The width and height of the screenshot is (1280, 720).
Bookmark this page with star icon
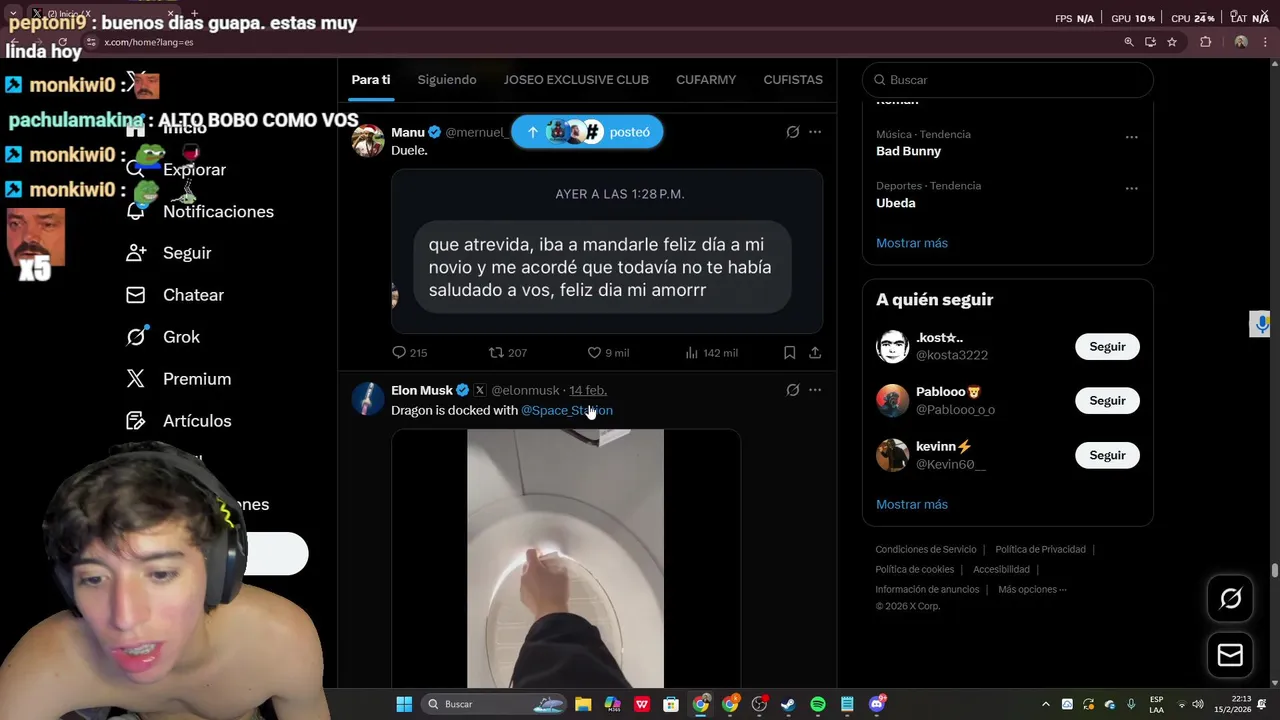tap(1172, 42)
